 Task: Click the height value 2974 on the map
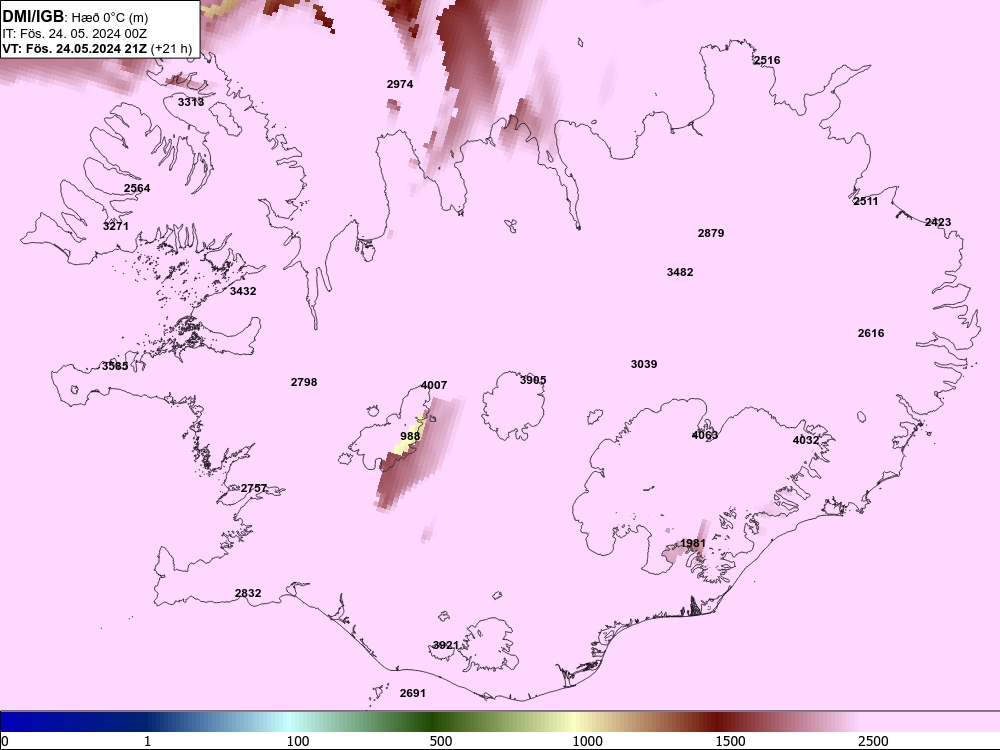coord(400,84)
